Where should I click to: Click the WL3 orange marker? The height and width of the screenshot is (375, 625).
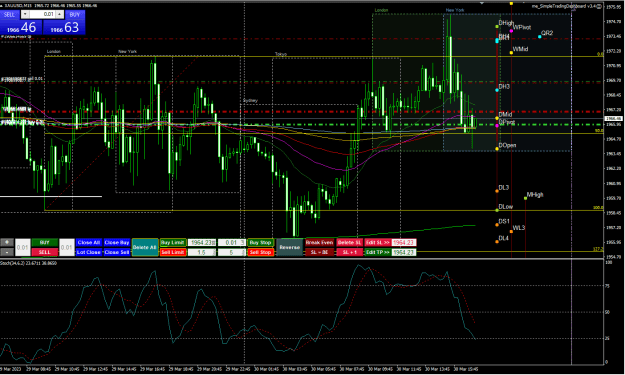tap(511, 231)
